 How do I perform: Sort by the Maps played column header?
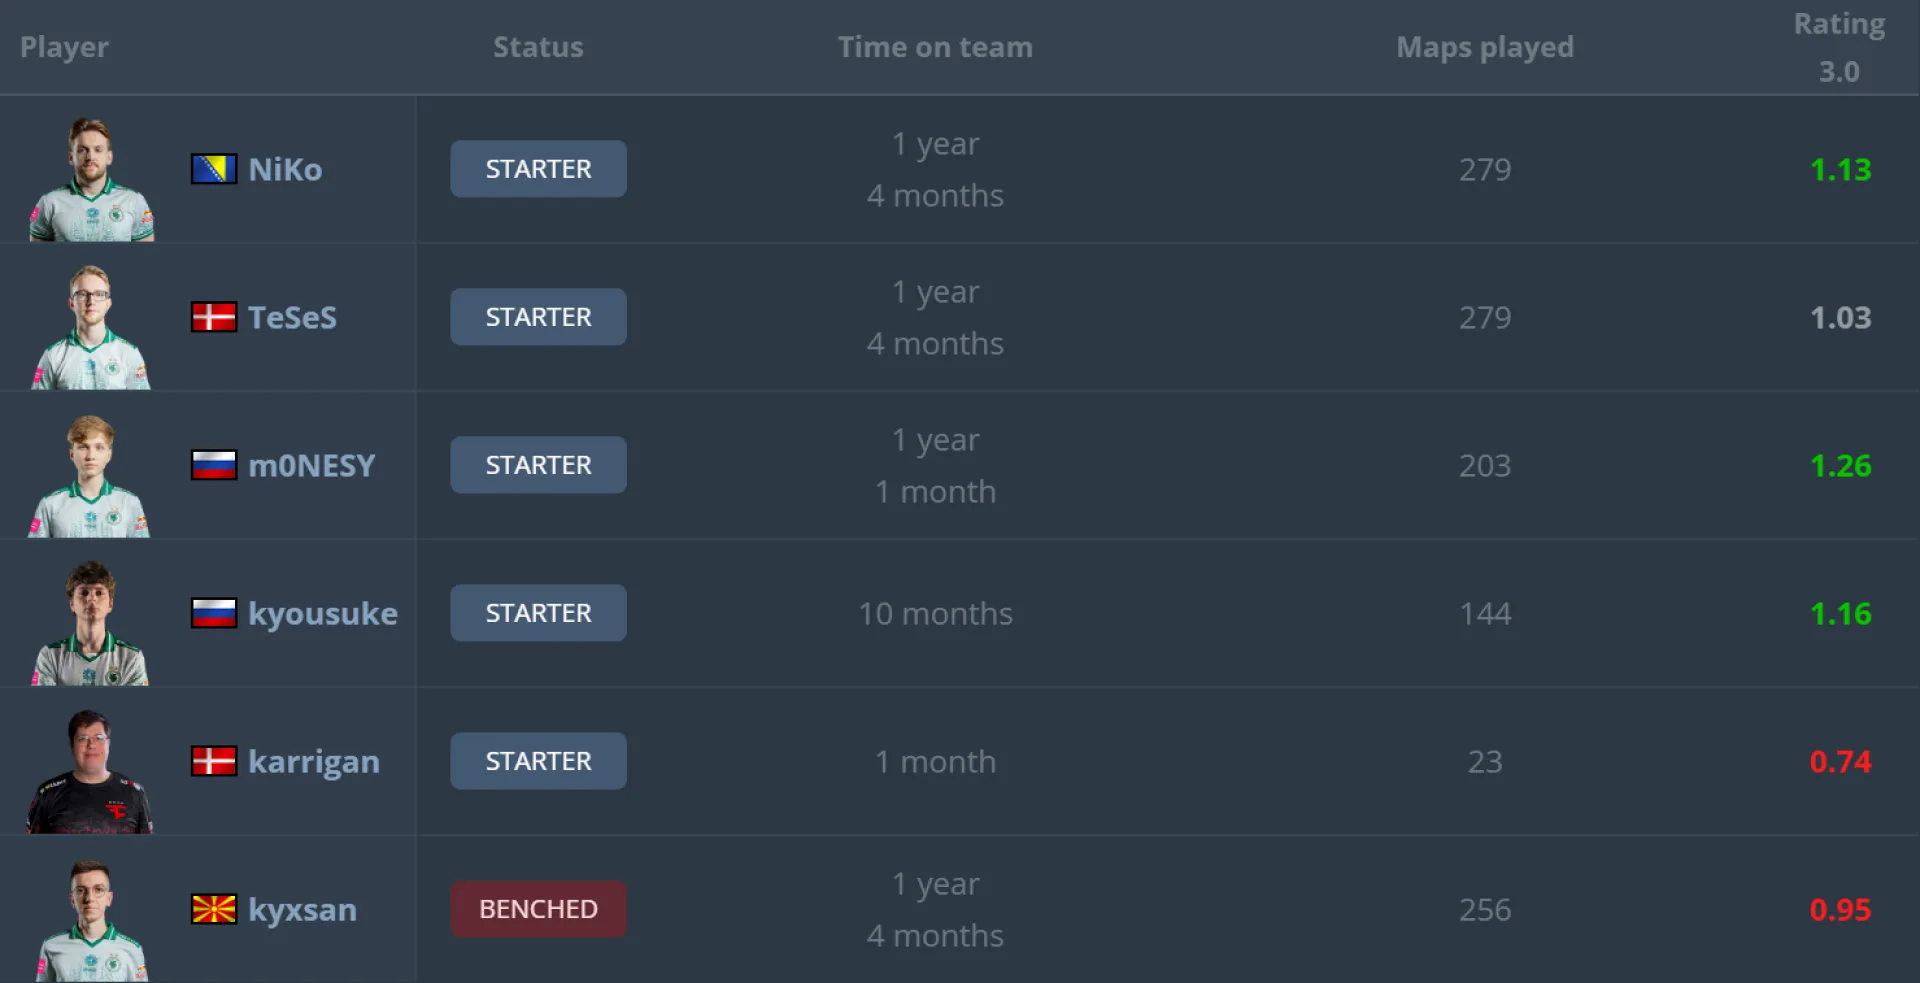(1485, 47)
